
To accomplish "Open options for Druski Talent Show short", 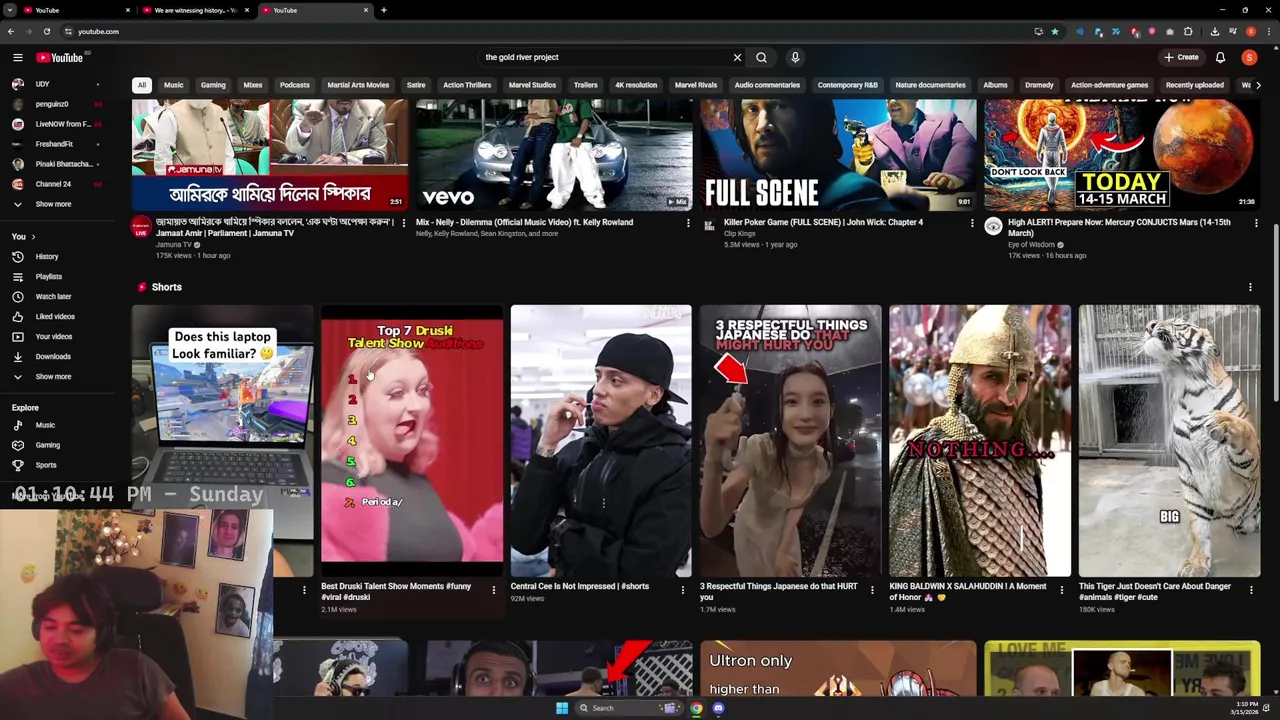I will point(493,590).
